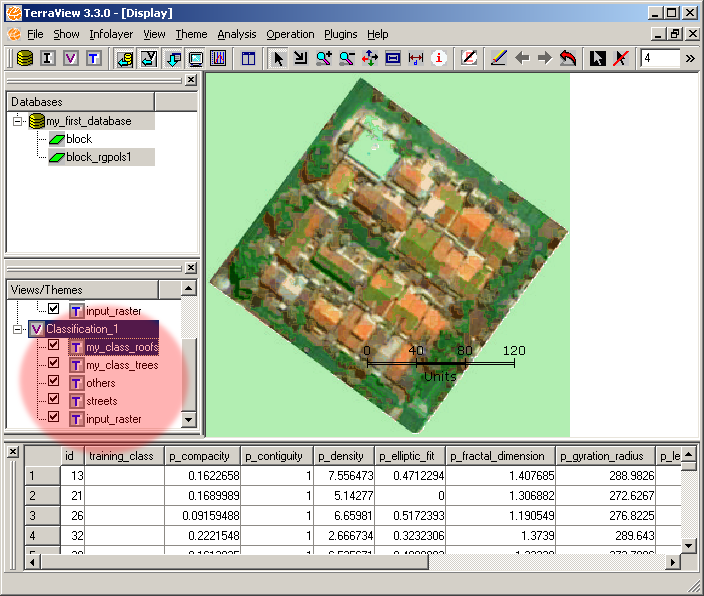Open the Analysis menu
This screenshot has width=704, height=596.
(x=237, y=34)
